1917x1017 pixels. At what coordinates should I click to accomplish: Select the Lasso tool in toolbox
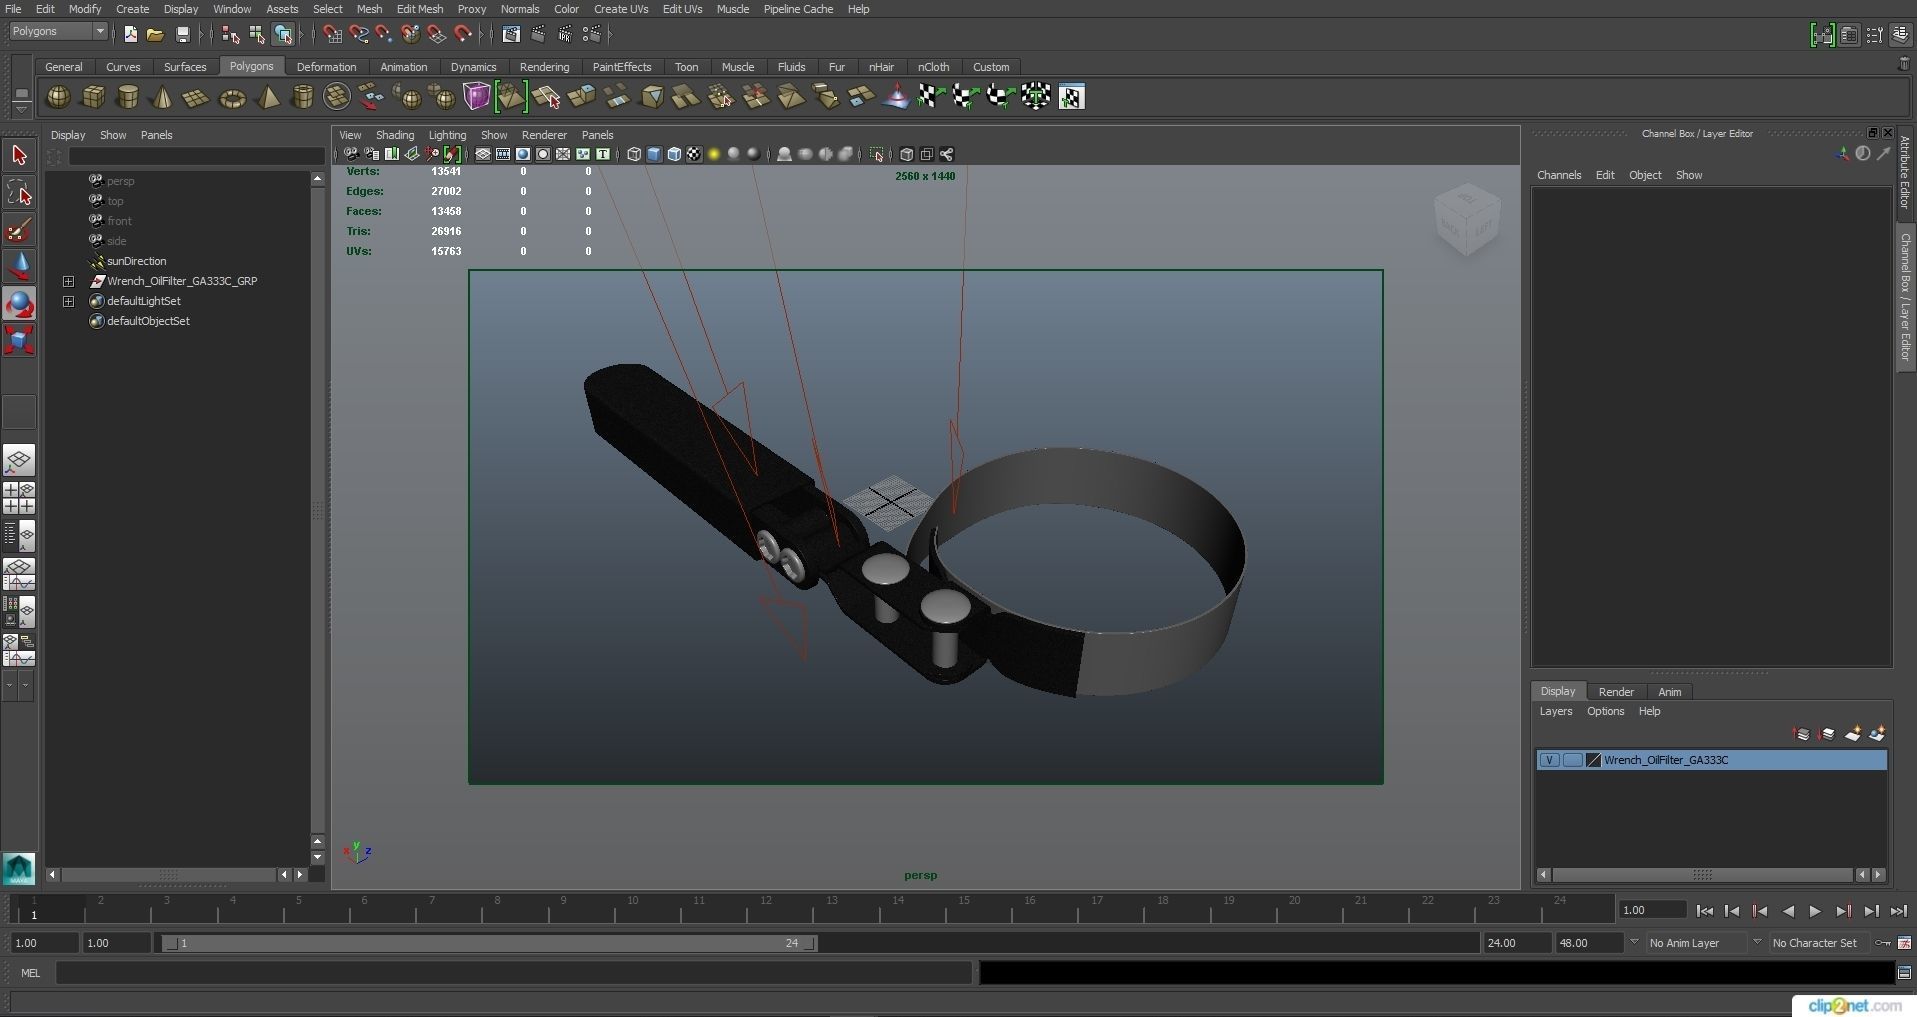(19, 193)
